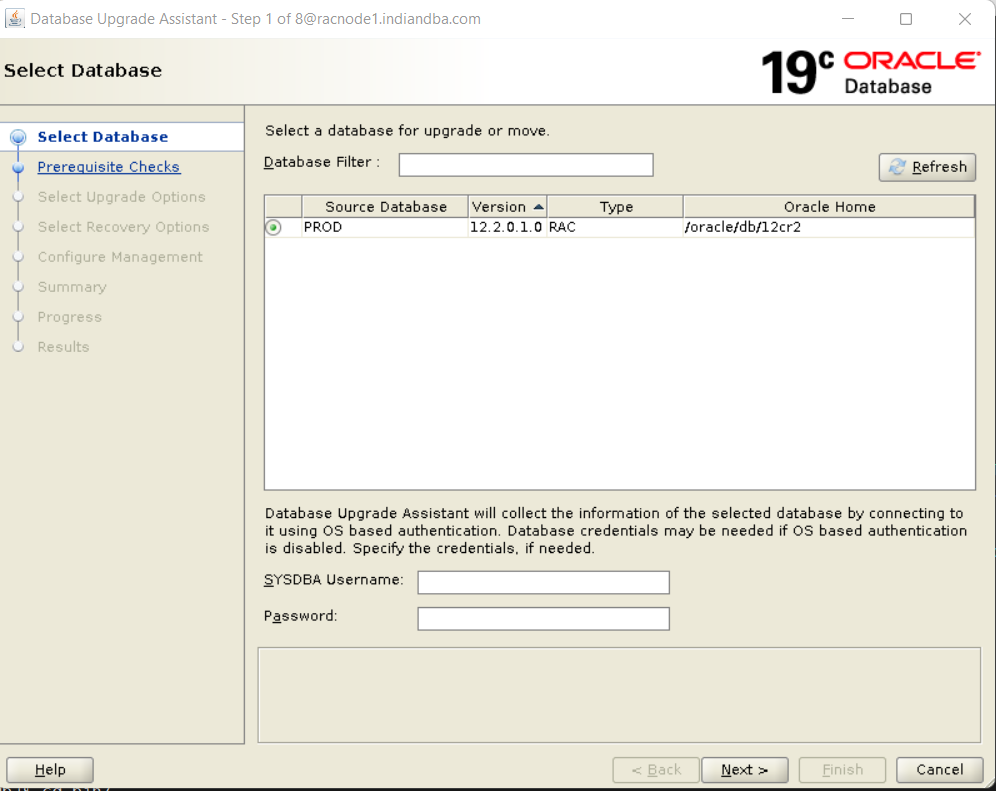Click the Select Database step bullet icon
Image resolution: width=996 pixels, height=791 pixels.
point(18,137)
